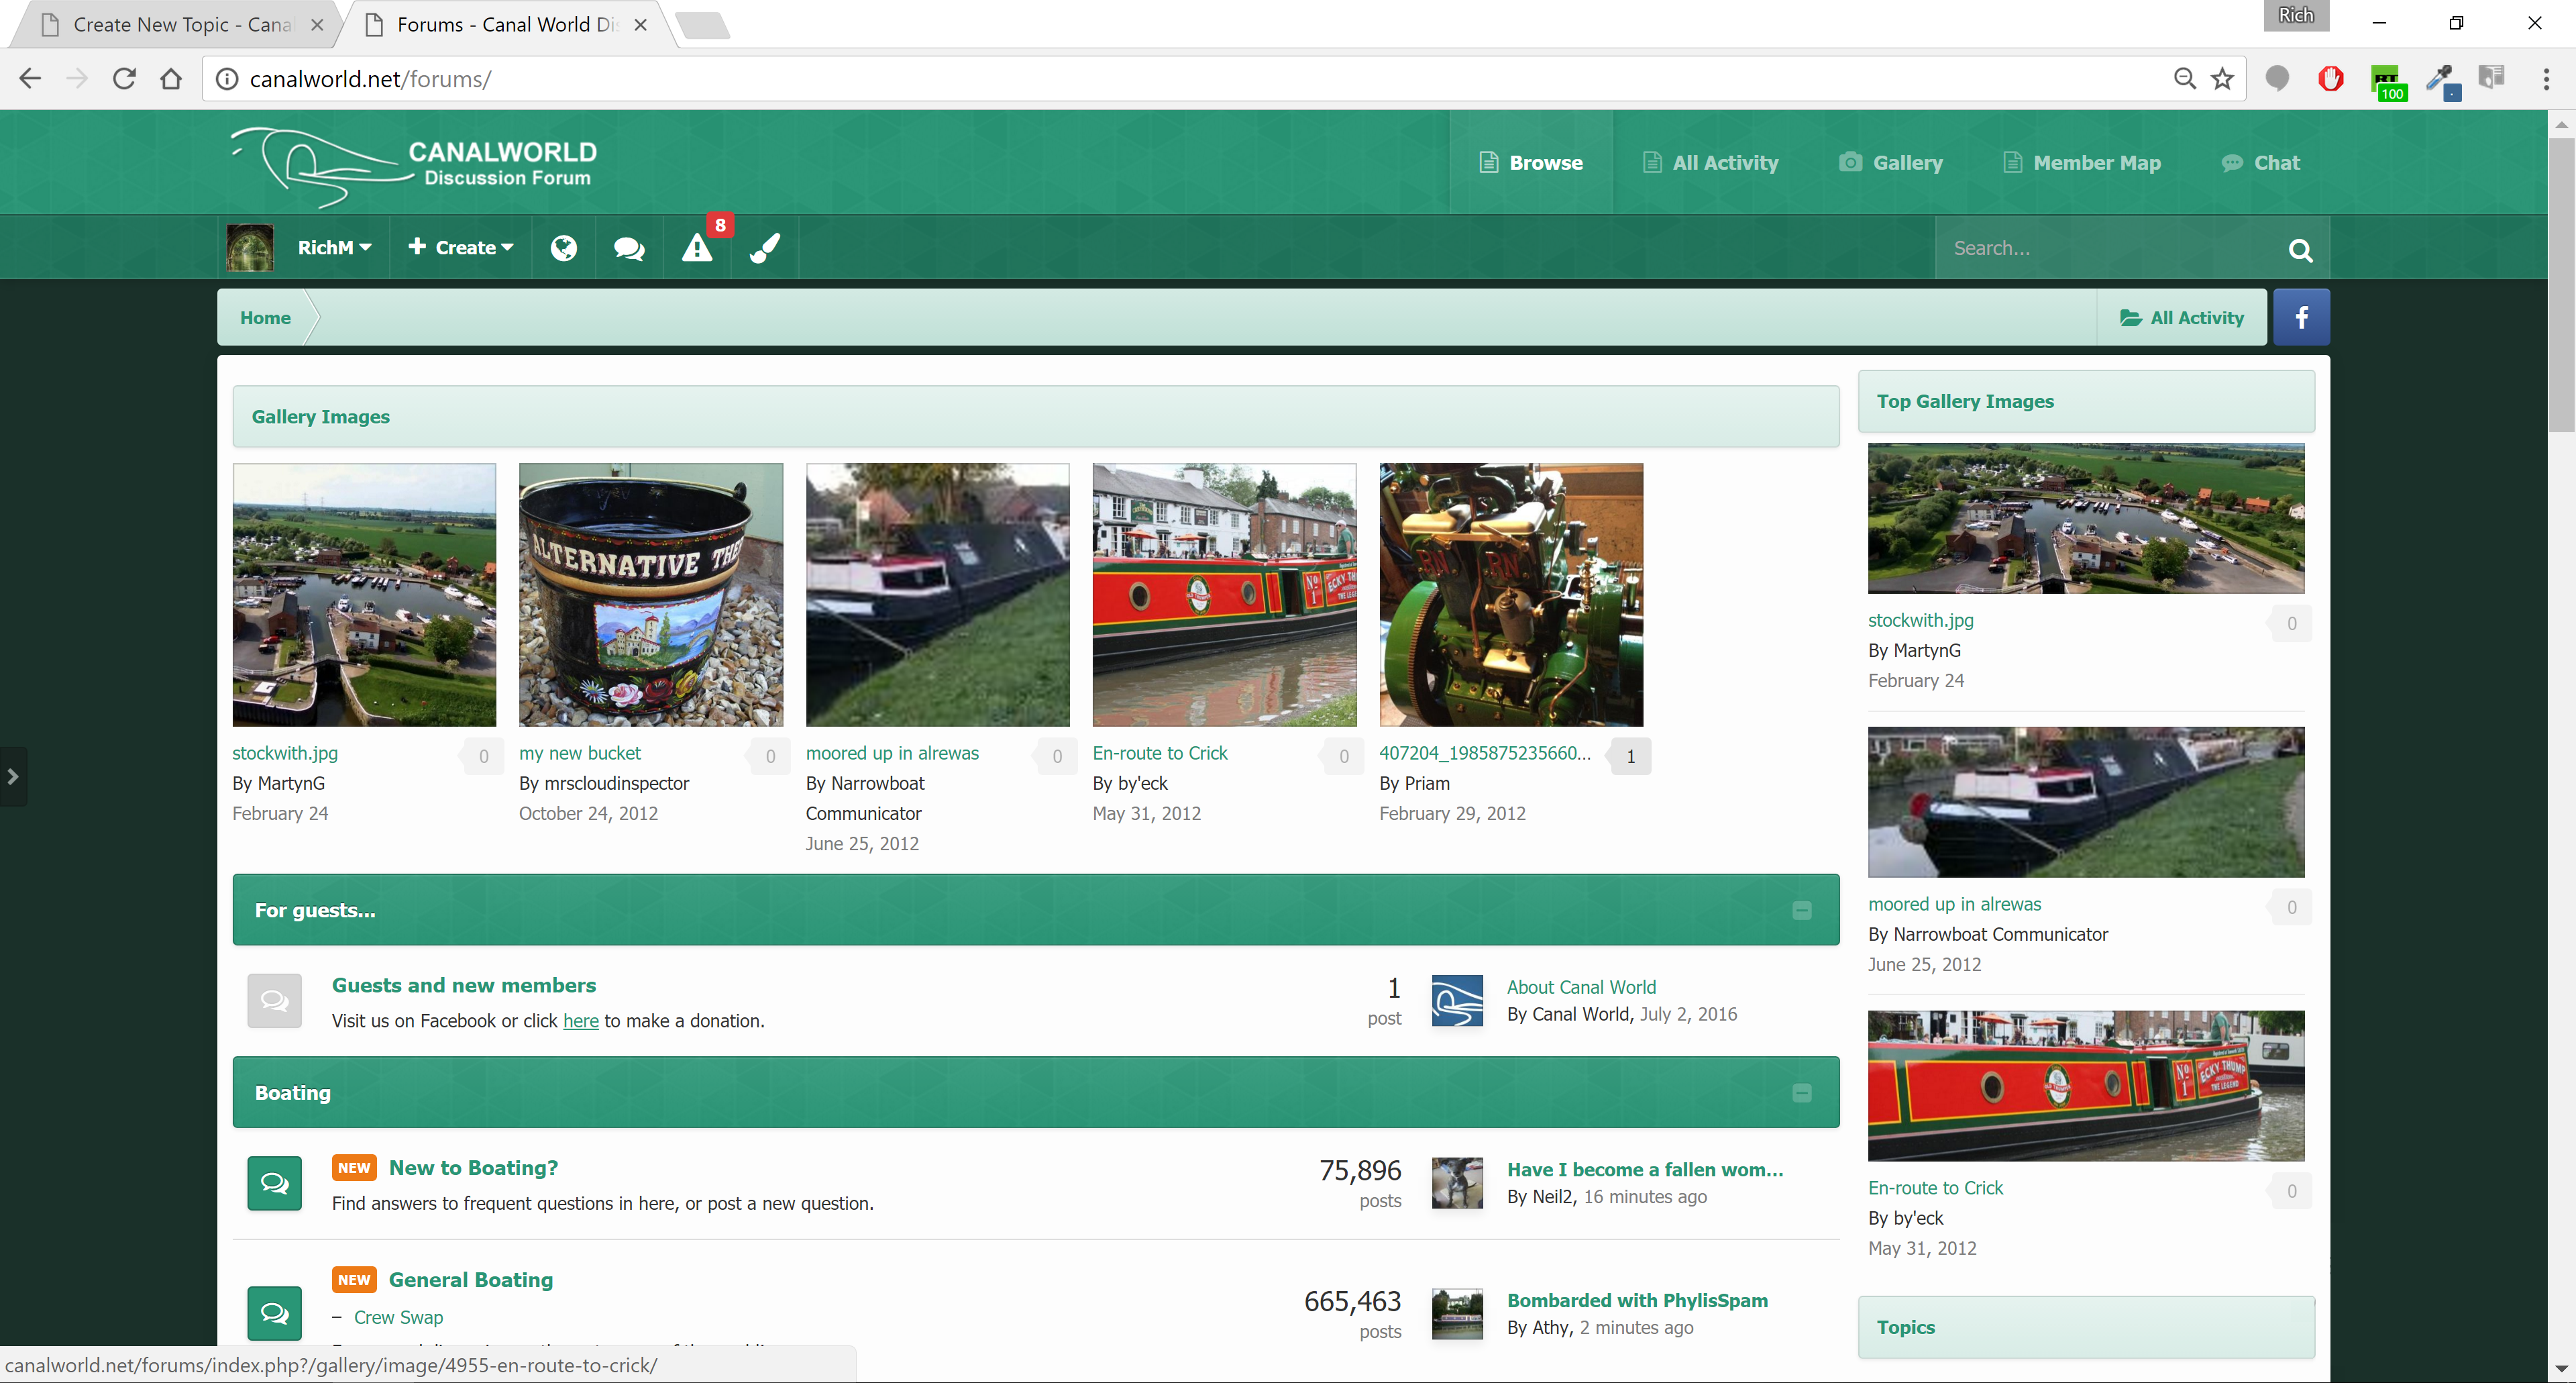Image resolution: width=2576 pixels, height=1383 pixels.
Task: Click the 407204_1985875235660... image link
Action: [1485, 753]
